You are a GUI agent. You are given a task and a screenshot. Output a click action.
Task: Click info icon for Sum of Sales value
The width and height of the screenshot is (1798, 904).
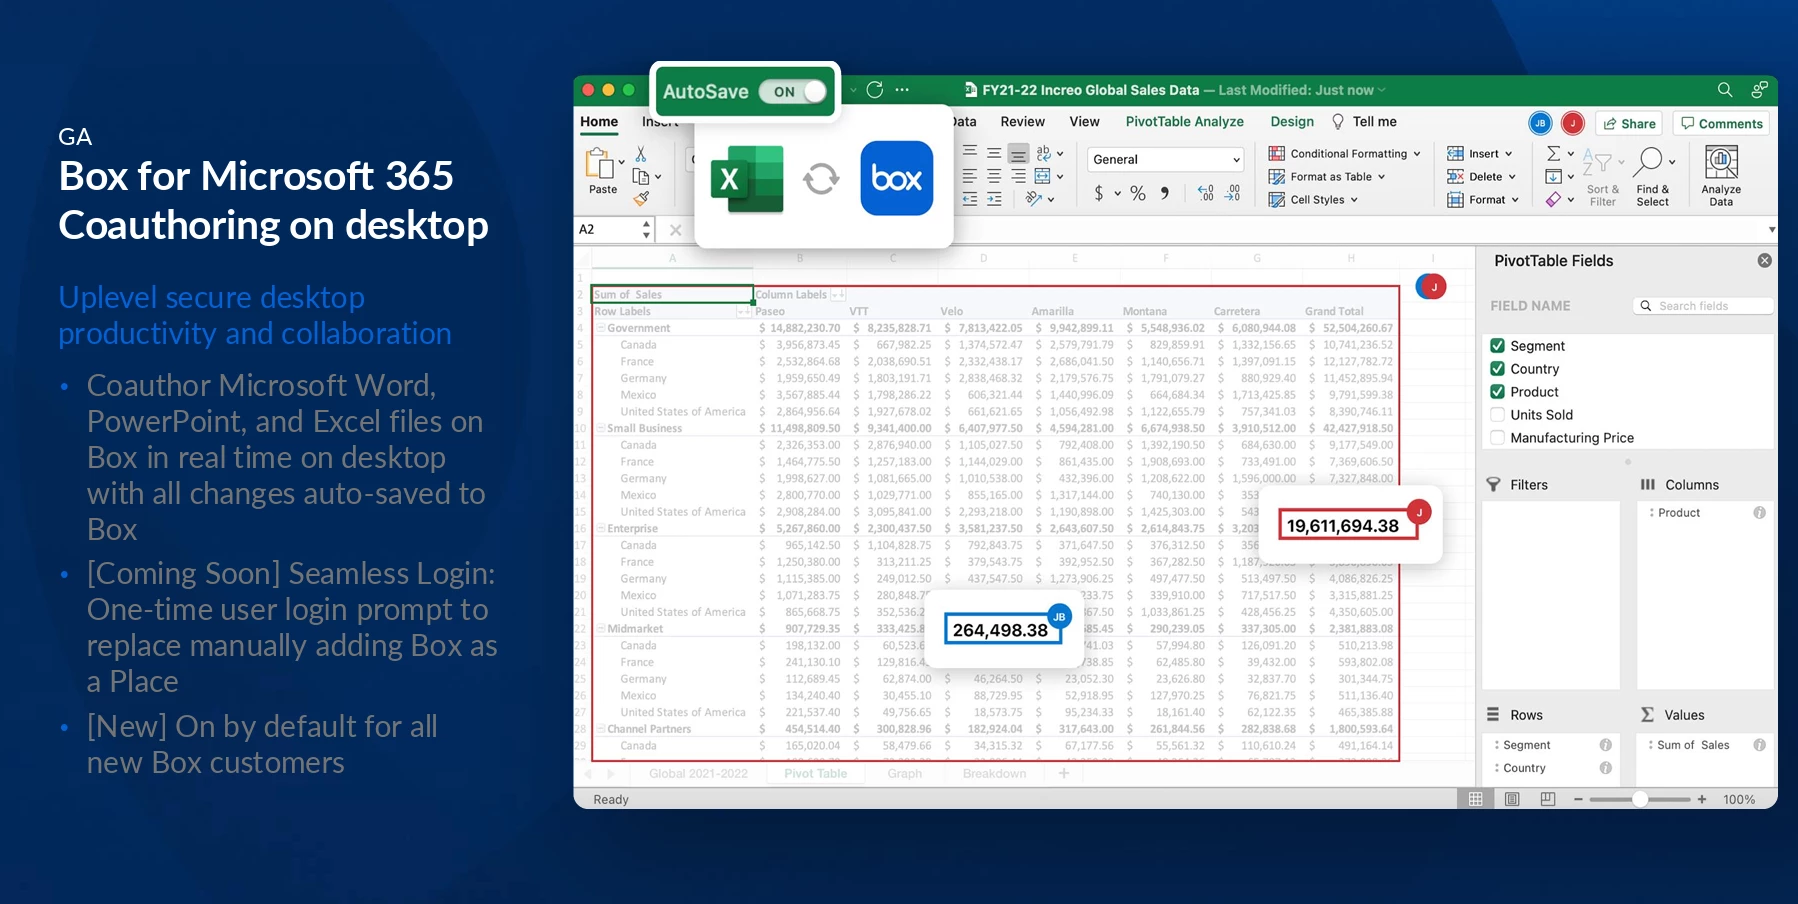[x=1759, y=745]
